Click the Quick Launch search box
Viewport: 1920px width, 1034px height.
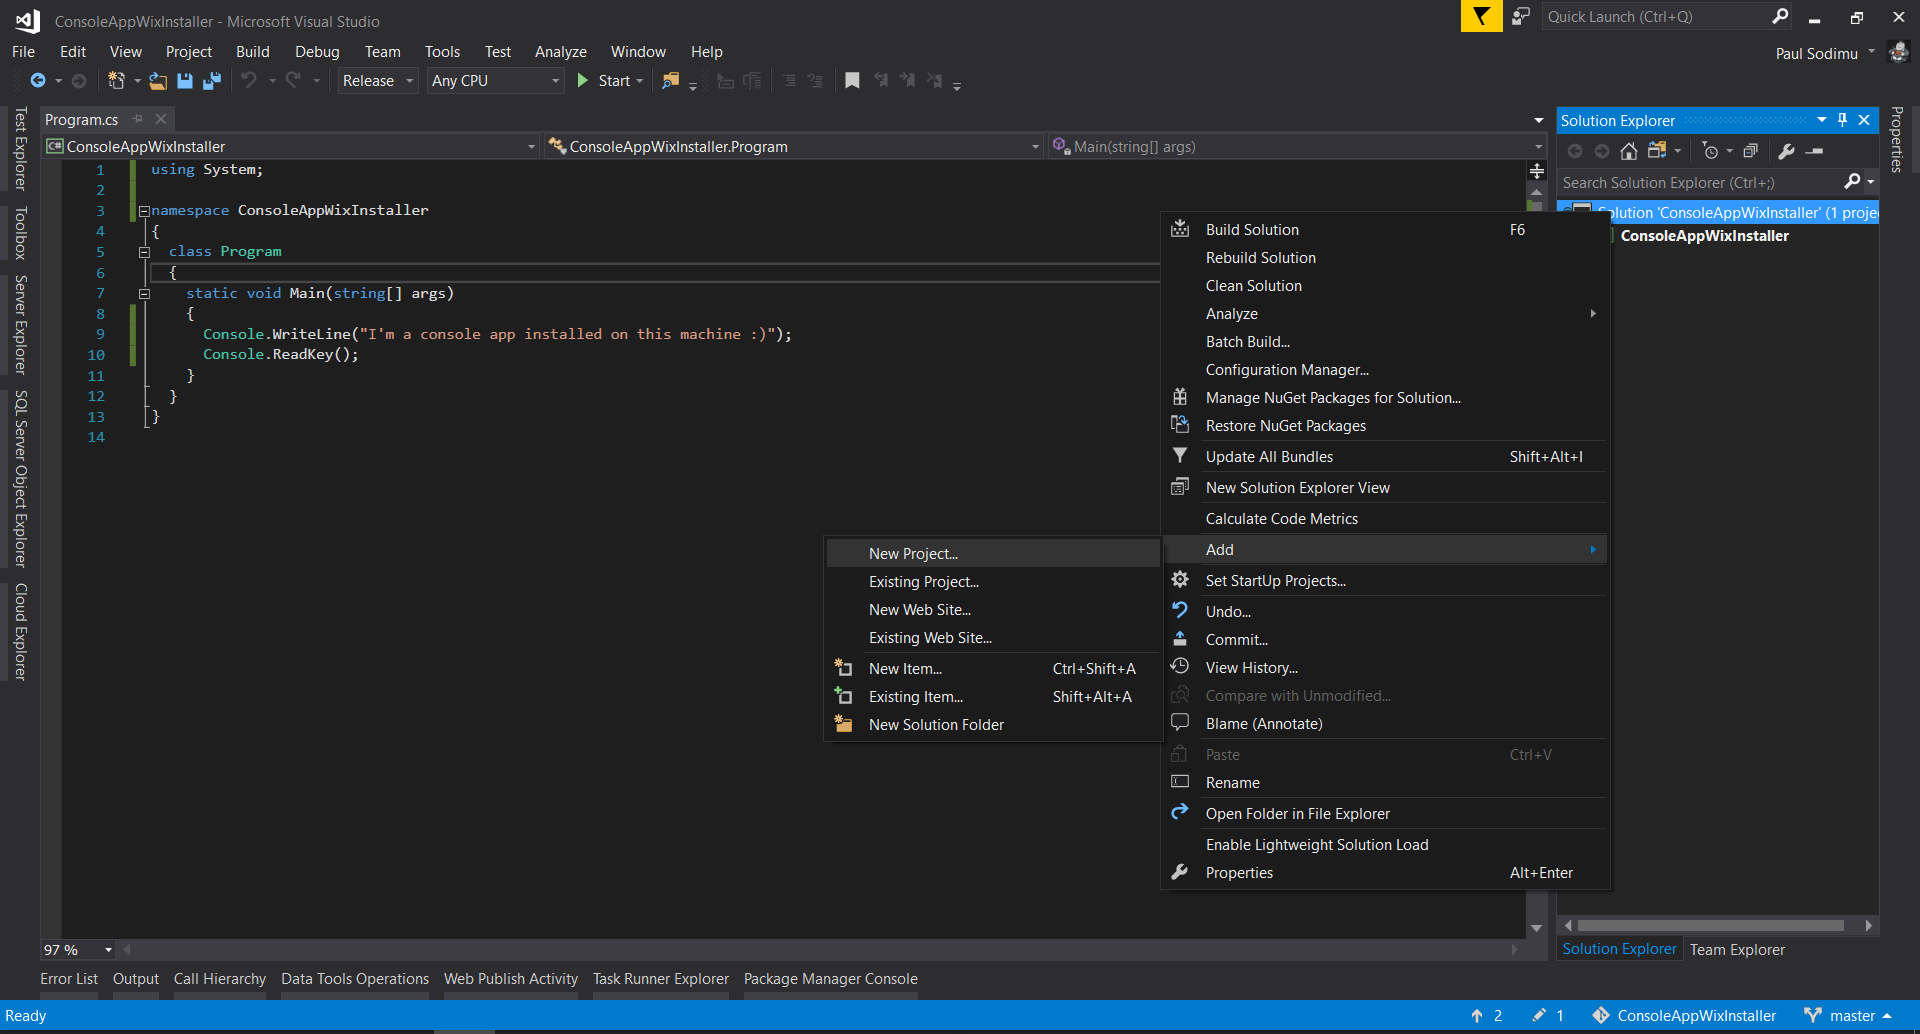1656,16
